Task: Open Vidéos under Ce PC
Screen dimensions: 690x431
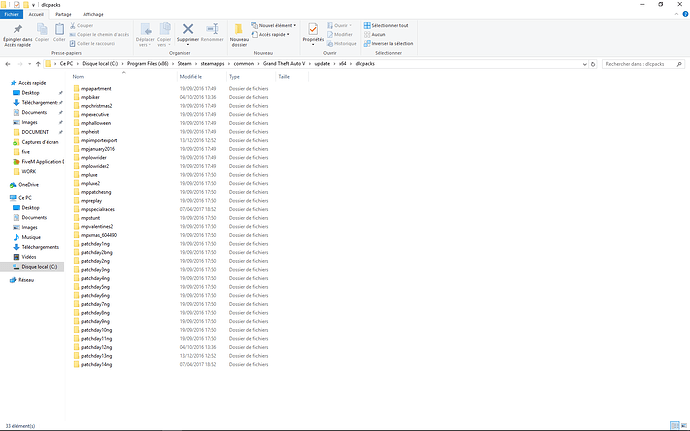Action: pyautogui.click(x=29, y=257)
